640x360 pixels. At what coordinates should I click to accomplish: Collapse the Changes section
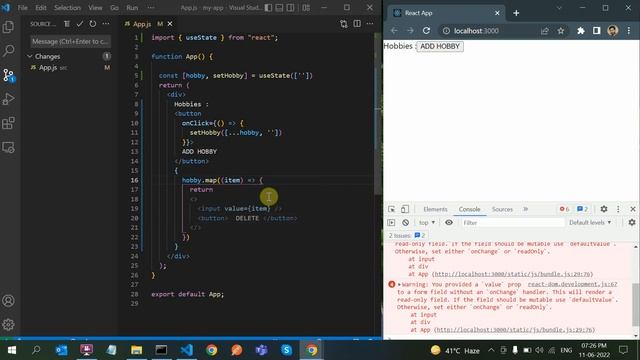coord(30,56)
